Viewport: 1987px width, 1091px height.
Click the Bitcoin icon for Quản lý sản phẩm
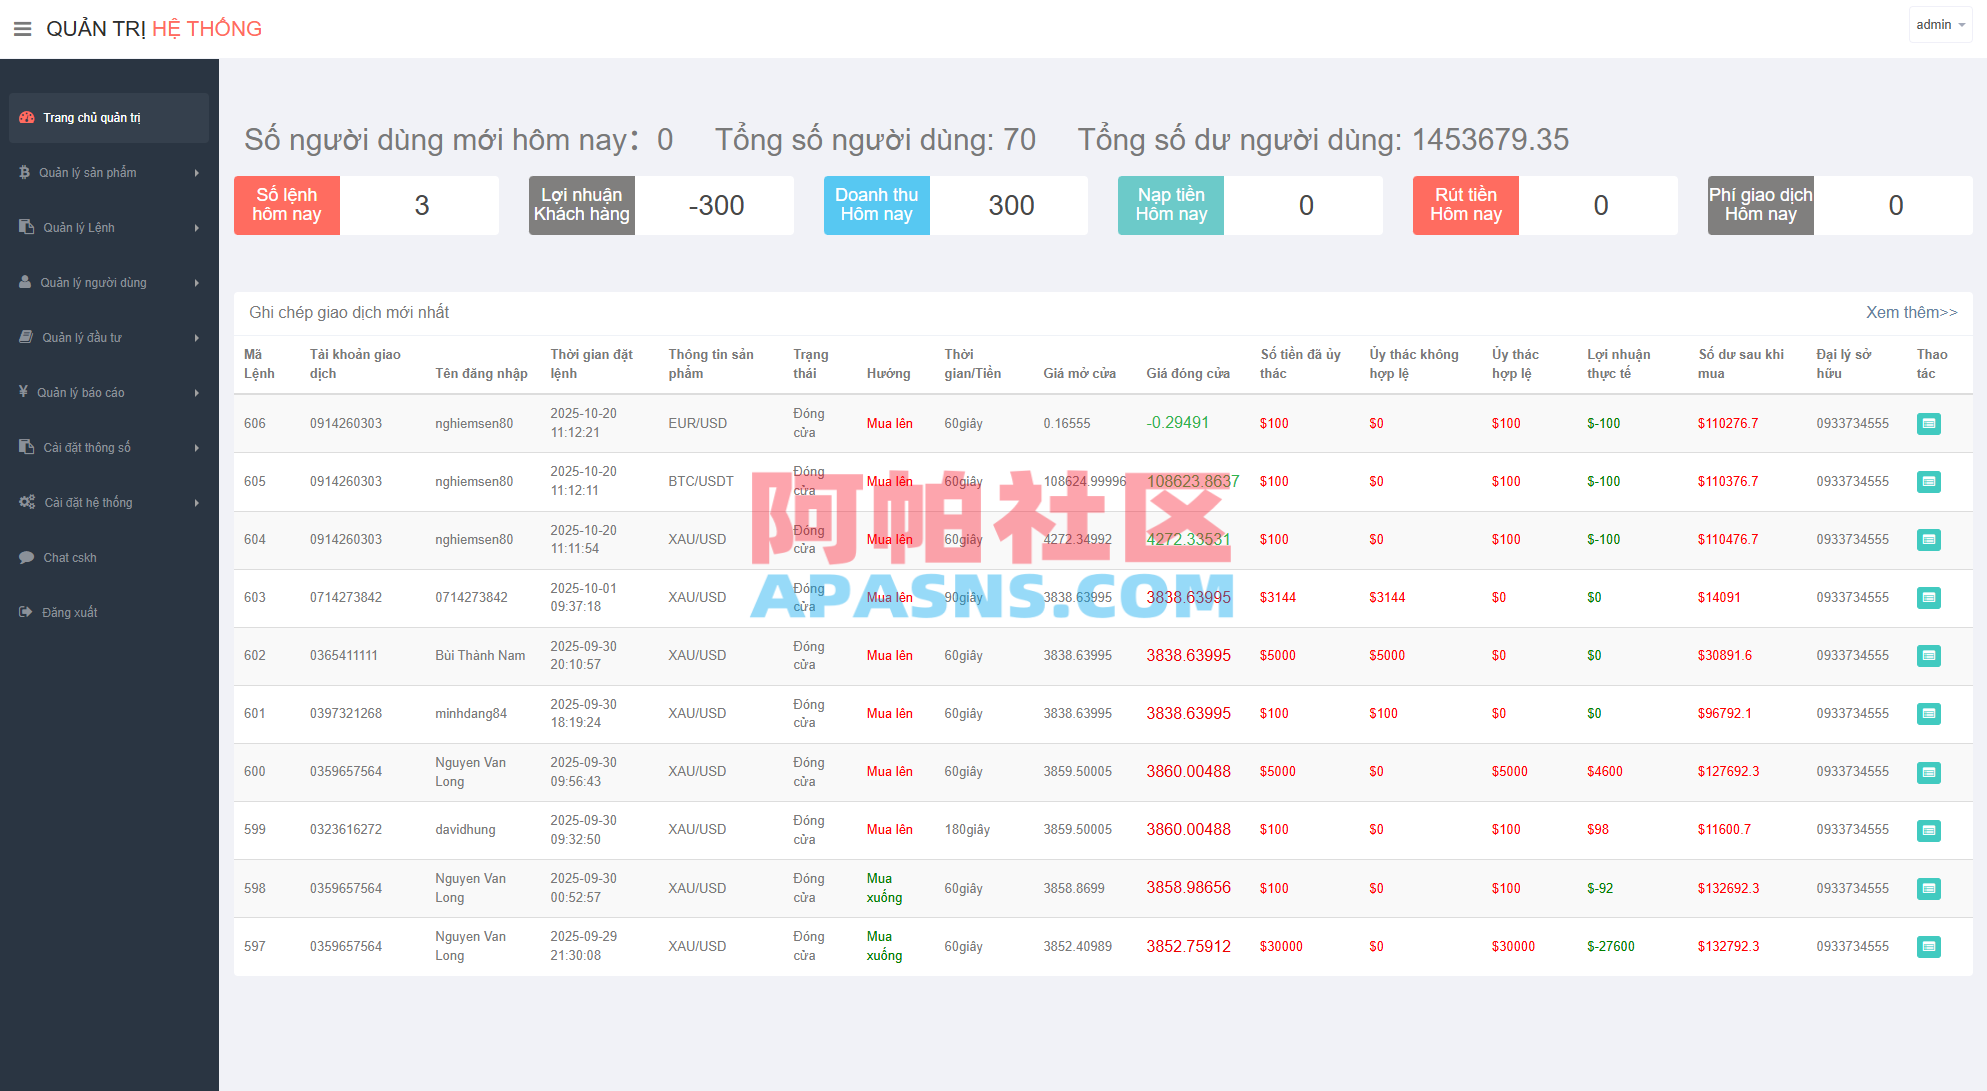coord(24,172)
